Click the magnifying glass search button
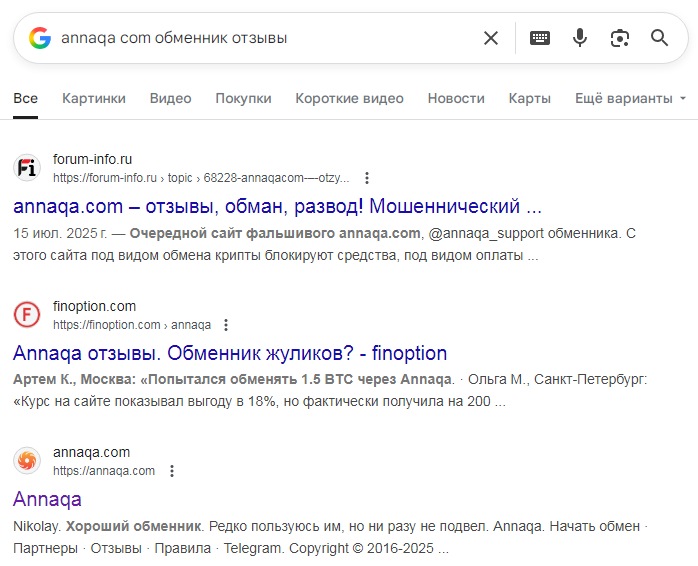This screenshot has width=698, height=566. pos(660,38)
